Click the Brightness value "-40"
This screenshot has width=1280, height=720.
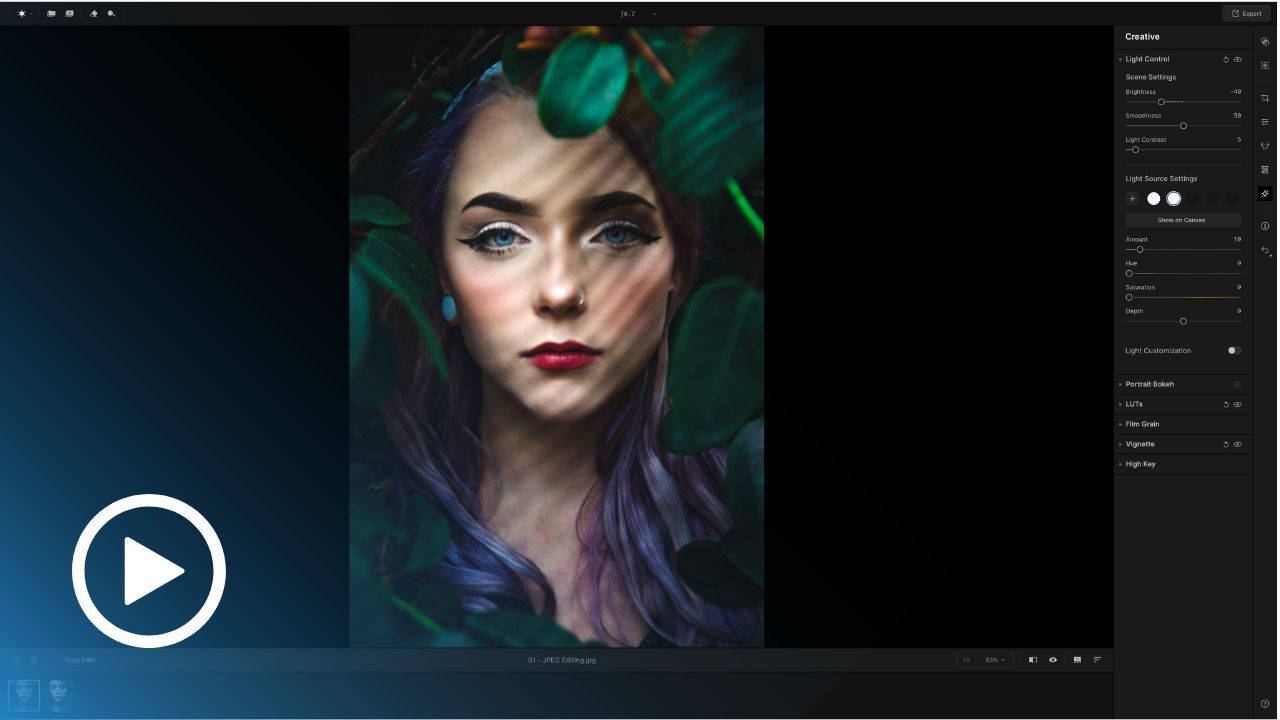(x=1236, y=92)
